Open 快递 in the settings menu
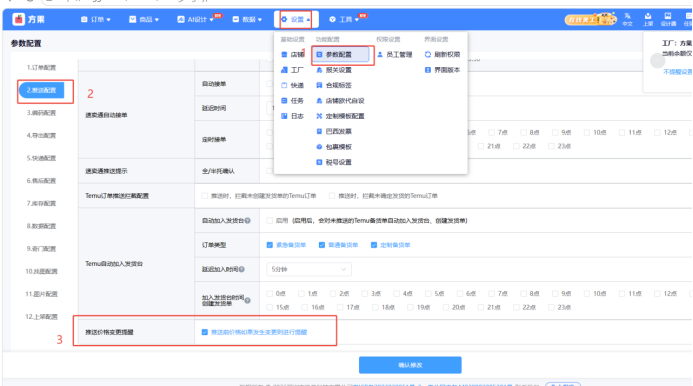This screenshot has width=693, height=386. pos(293,85)
